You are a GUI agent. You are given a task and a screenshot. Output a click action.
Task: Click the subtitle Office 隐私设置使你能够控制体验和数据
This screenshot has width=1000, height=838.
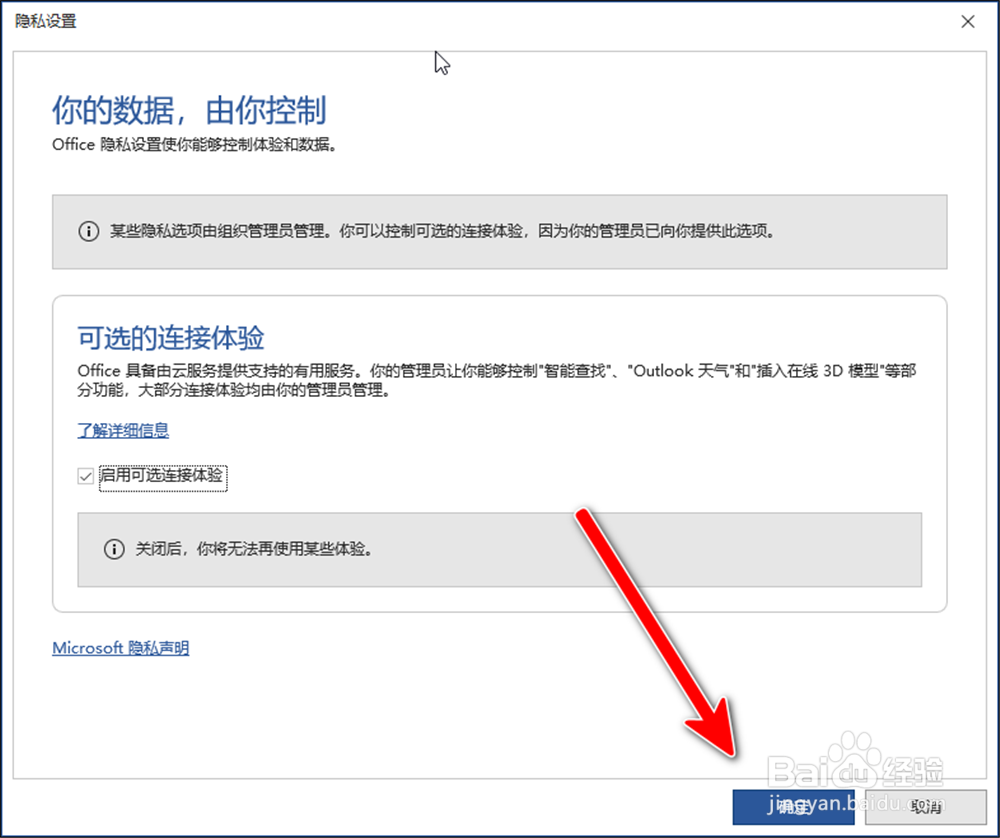(195, 145)
